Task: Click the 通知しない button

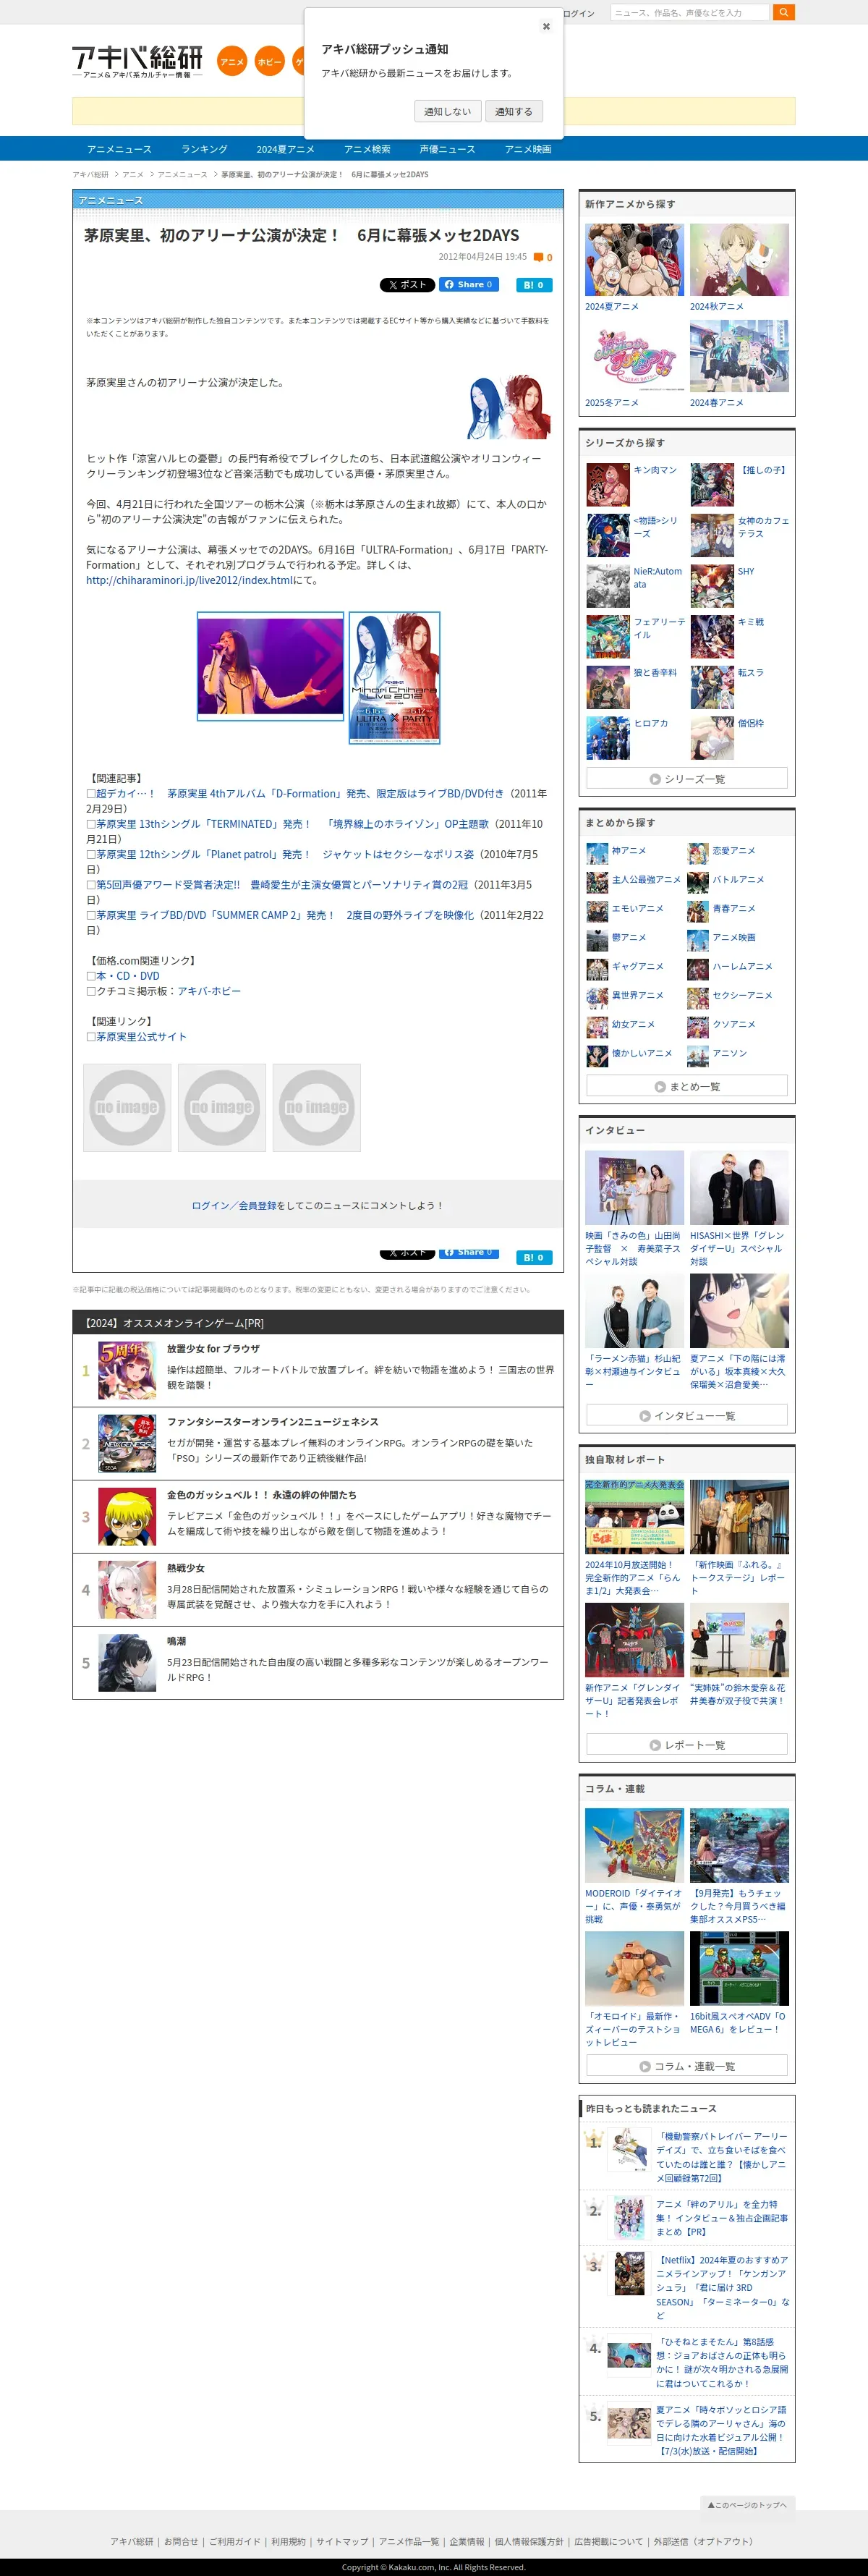Action: click(x=447, y=111)
